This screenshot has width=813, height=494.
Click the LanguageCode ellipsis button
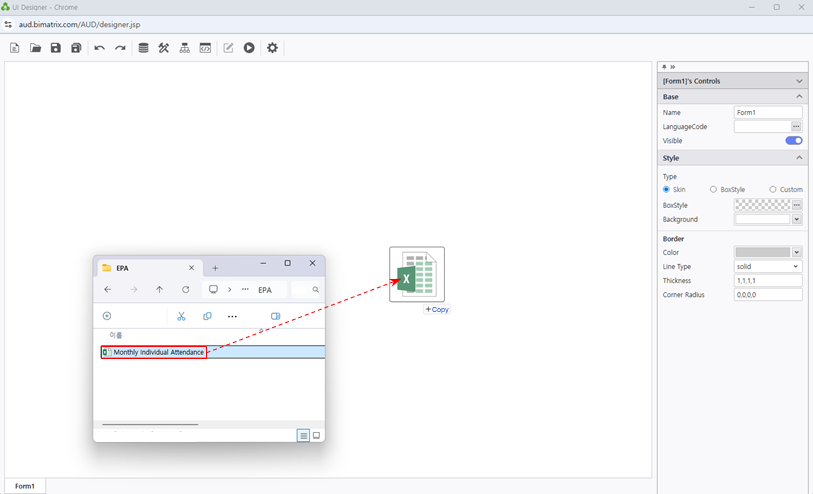[x=796, y=127]
